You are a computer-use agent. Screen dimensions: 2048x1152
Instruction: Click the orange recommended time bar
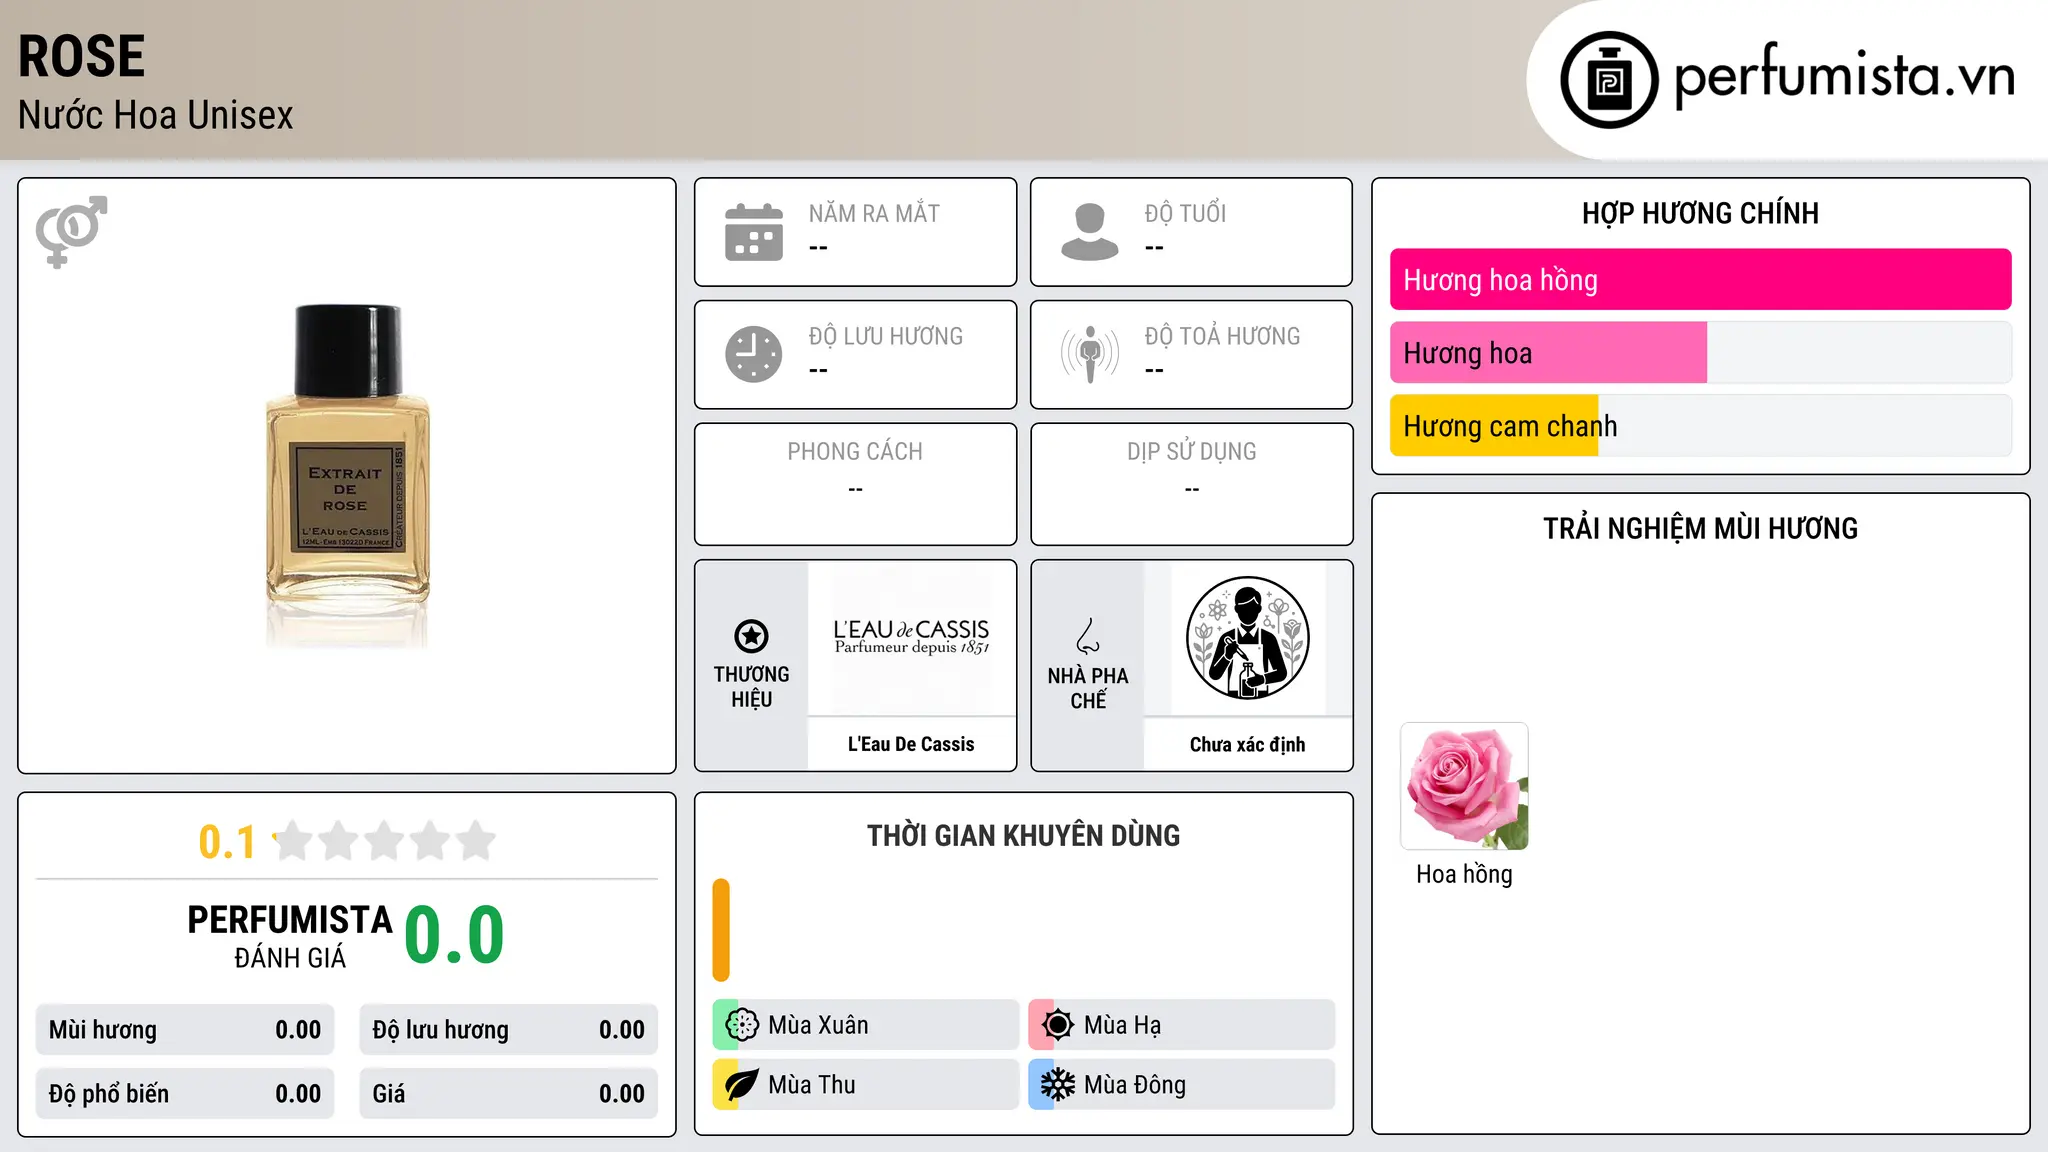pos(721,930)
